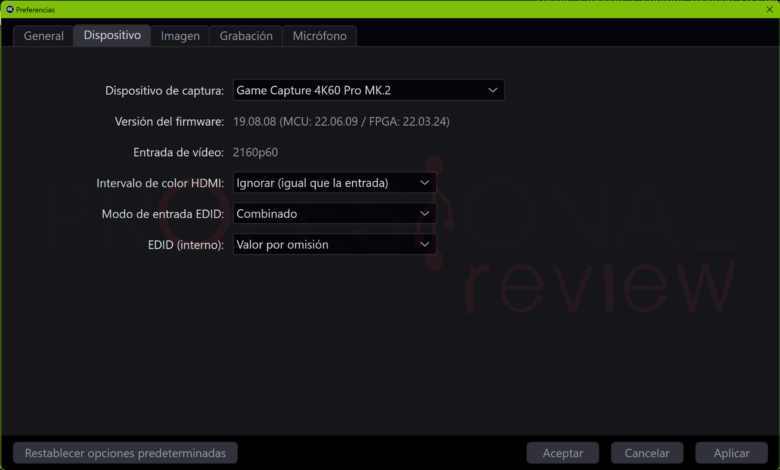Expand the Intervalo de color HDMI dropdown

click(x=334, y=183)
